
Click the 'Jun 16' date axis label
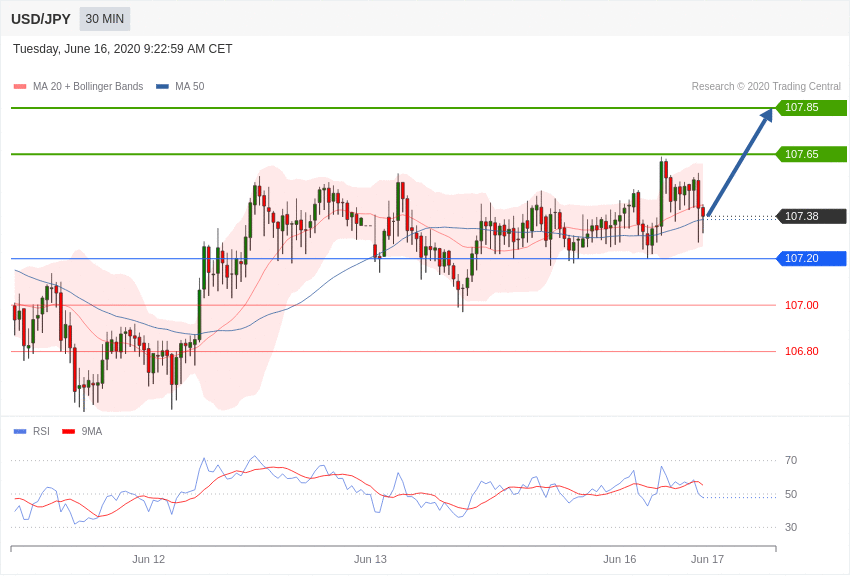coord(620,559)
